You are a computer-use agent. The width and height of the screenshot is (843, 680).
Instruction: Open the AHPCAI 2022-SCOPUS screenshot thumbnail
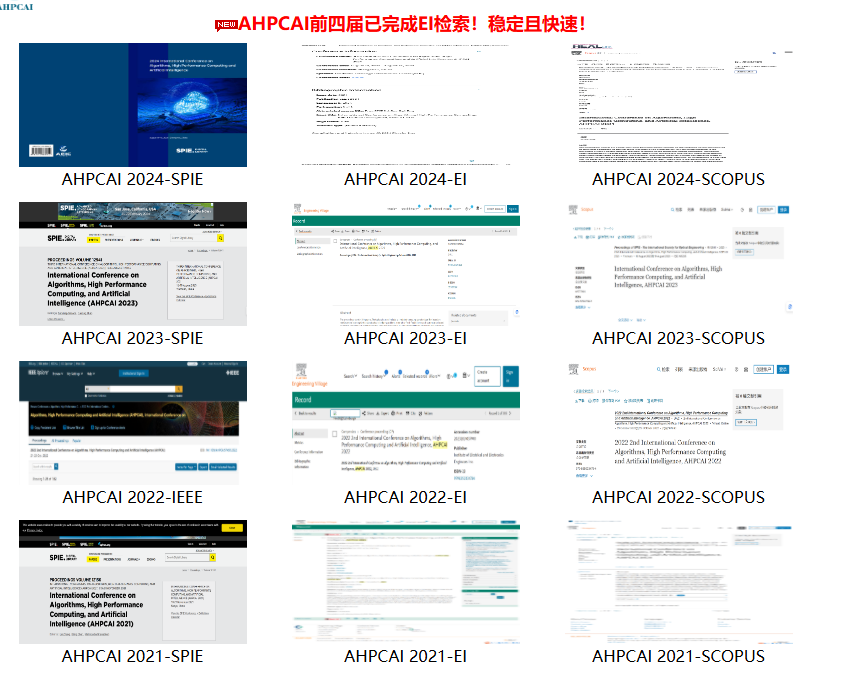(x=679, y=423)
